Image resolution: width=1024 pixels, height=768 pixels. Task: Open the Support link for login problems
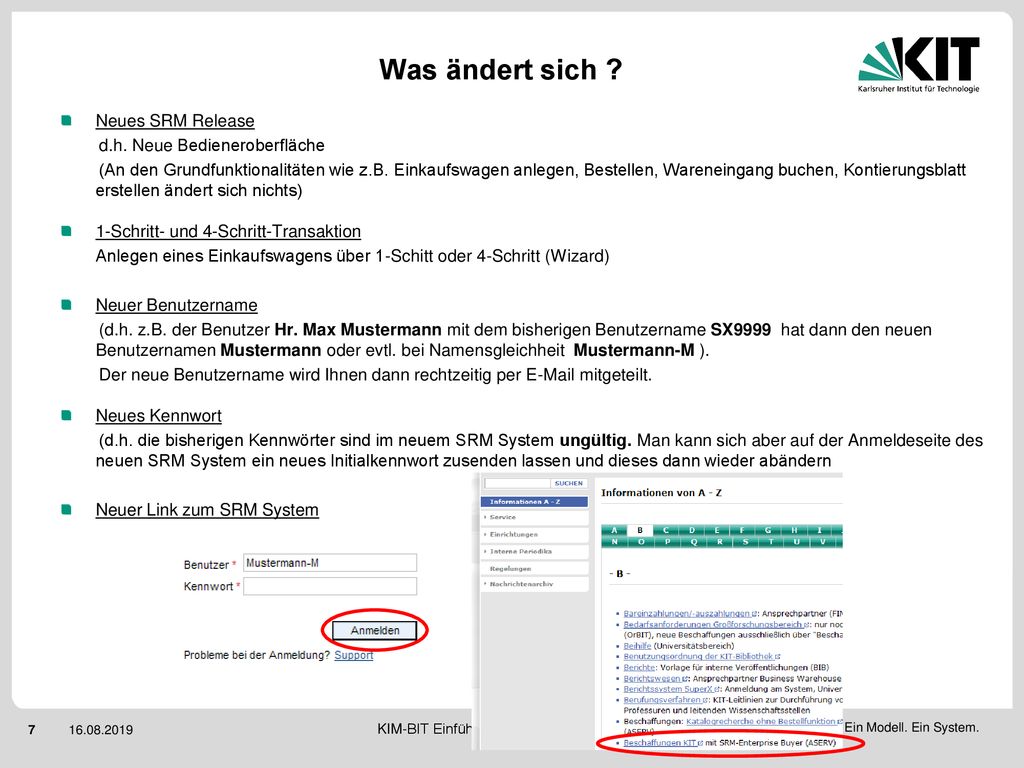coord(353,655)
